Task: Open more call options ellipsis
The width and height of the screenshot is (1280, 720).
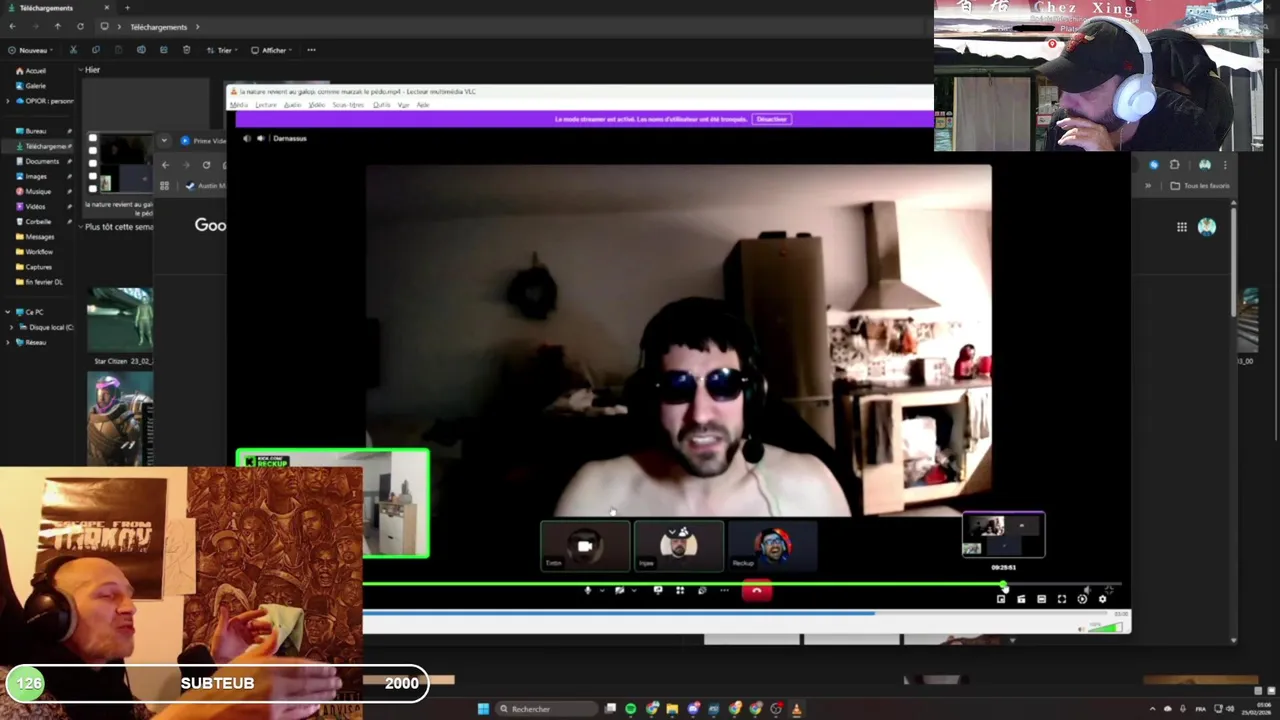Action: pyautogui.click(x=724, y=591)
